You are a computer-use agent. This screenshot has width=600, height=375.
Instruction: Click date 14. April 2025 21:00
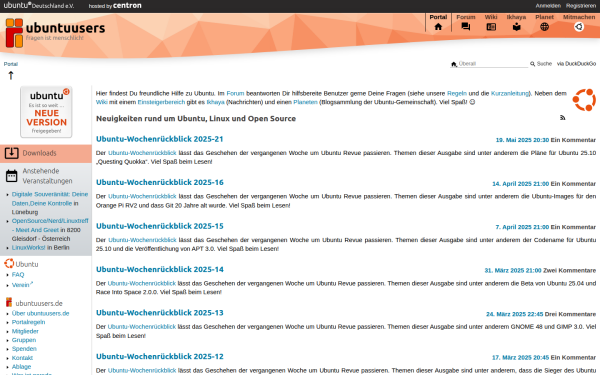coord(520,184)
